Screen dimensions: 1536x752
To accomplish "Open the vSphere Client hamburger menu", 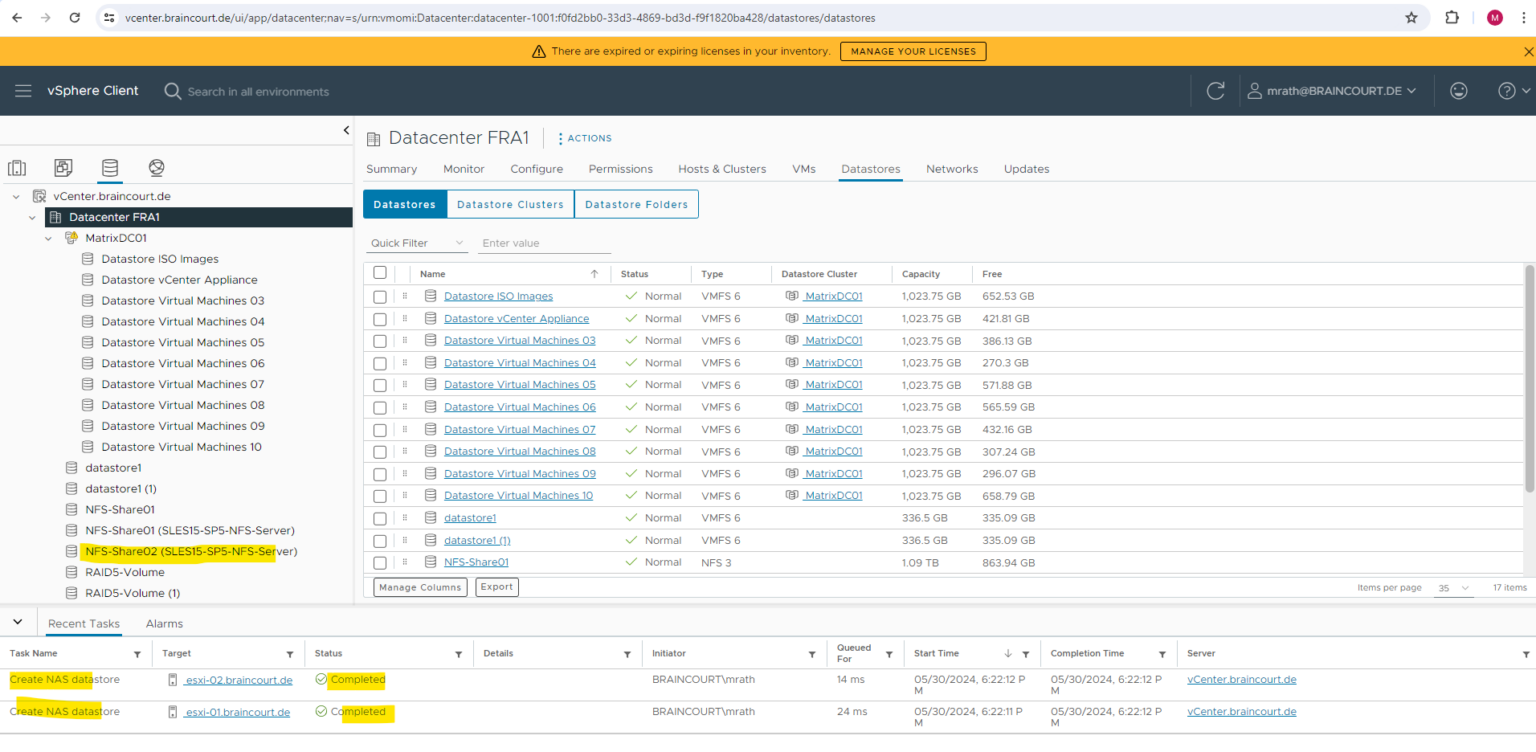I will click(23, 90).
